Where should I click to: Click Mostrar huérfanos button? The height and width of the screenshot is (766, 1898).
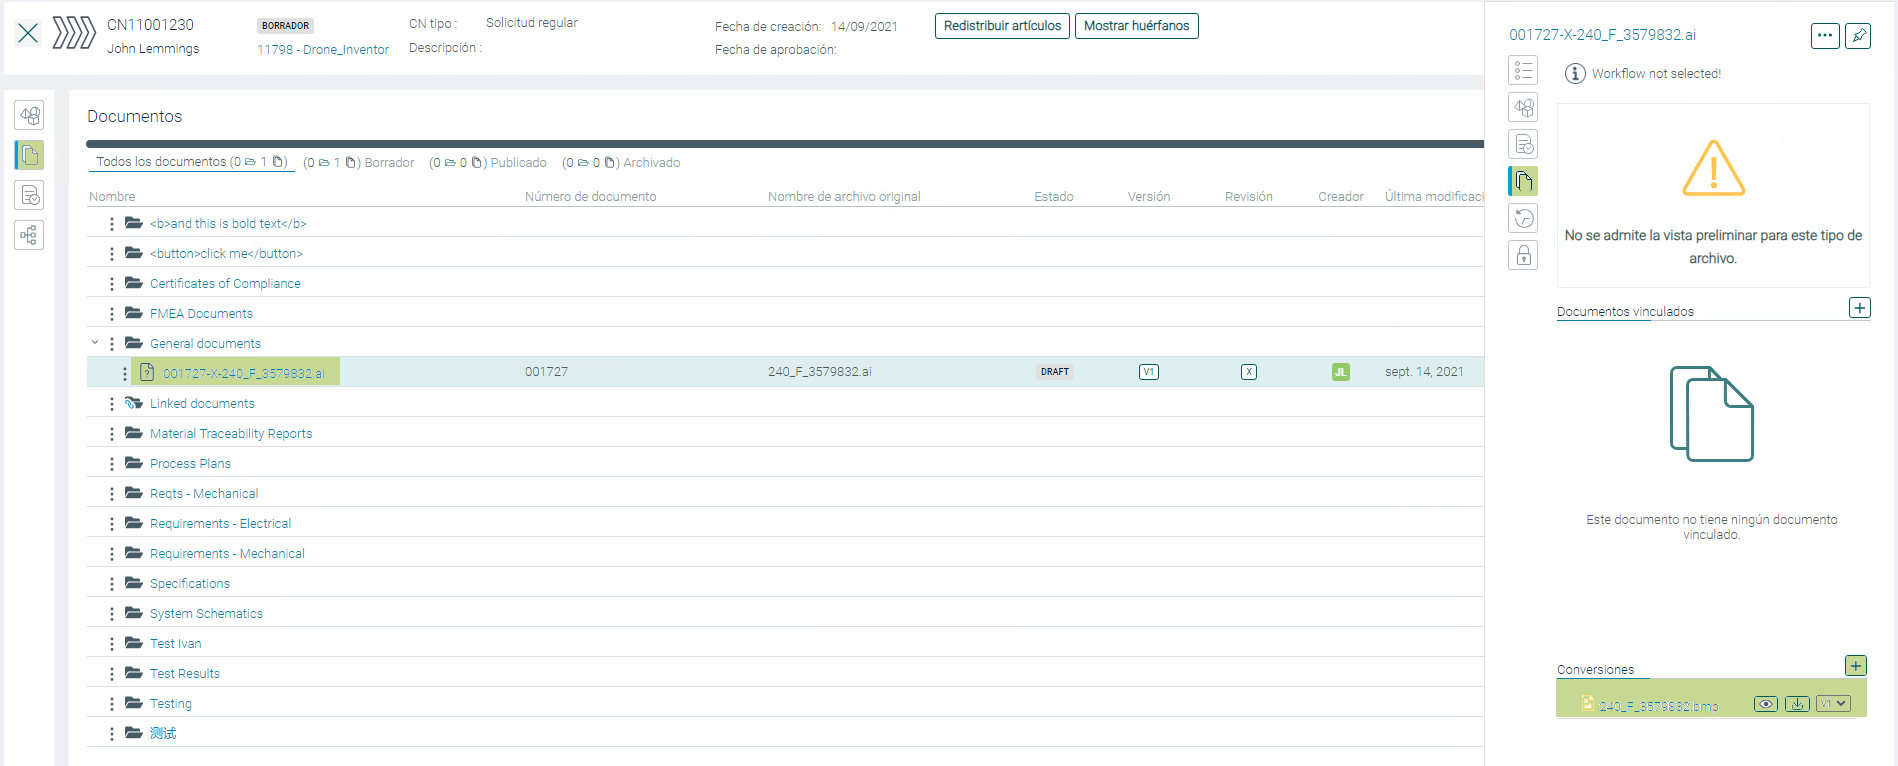click(x=1137, y=26)
